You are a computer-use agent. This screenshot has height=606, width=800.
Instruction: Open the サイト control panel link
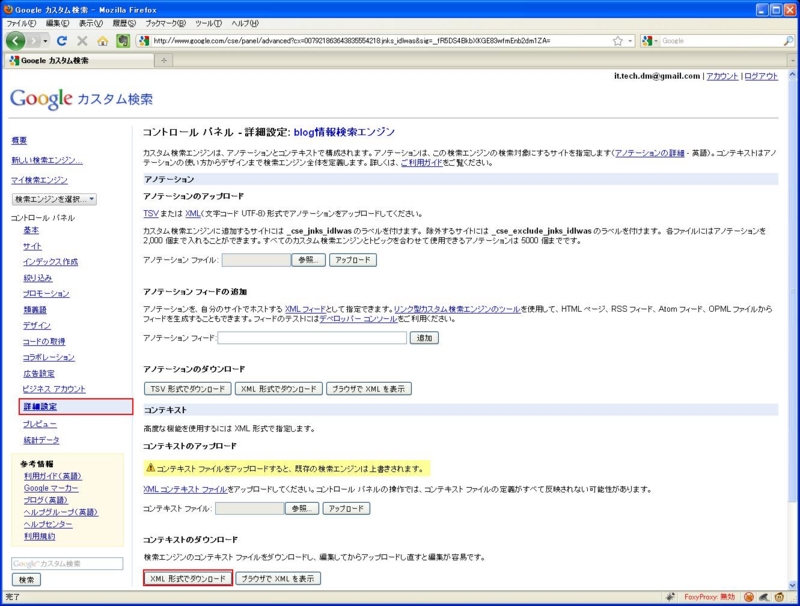[32, 246]
